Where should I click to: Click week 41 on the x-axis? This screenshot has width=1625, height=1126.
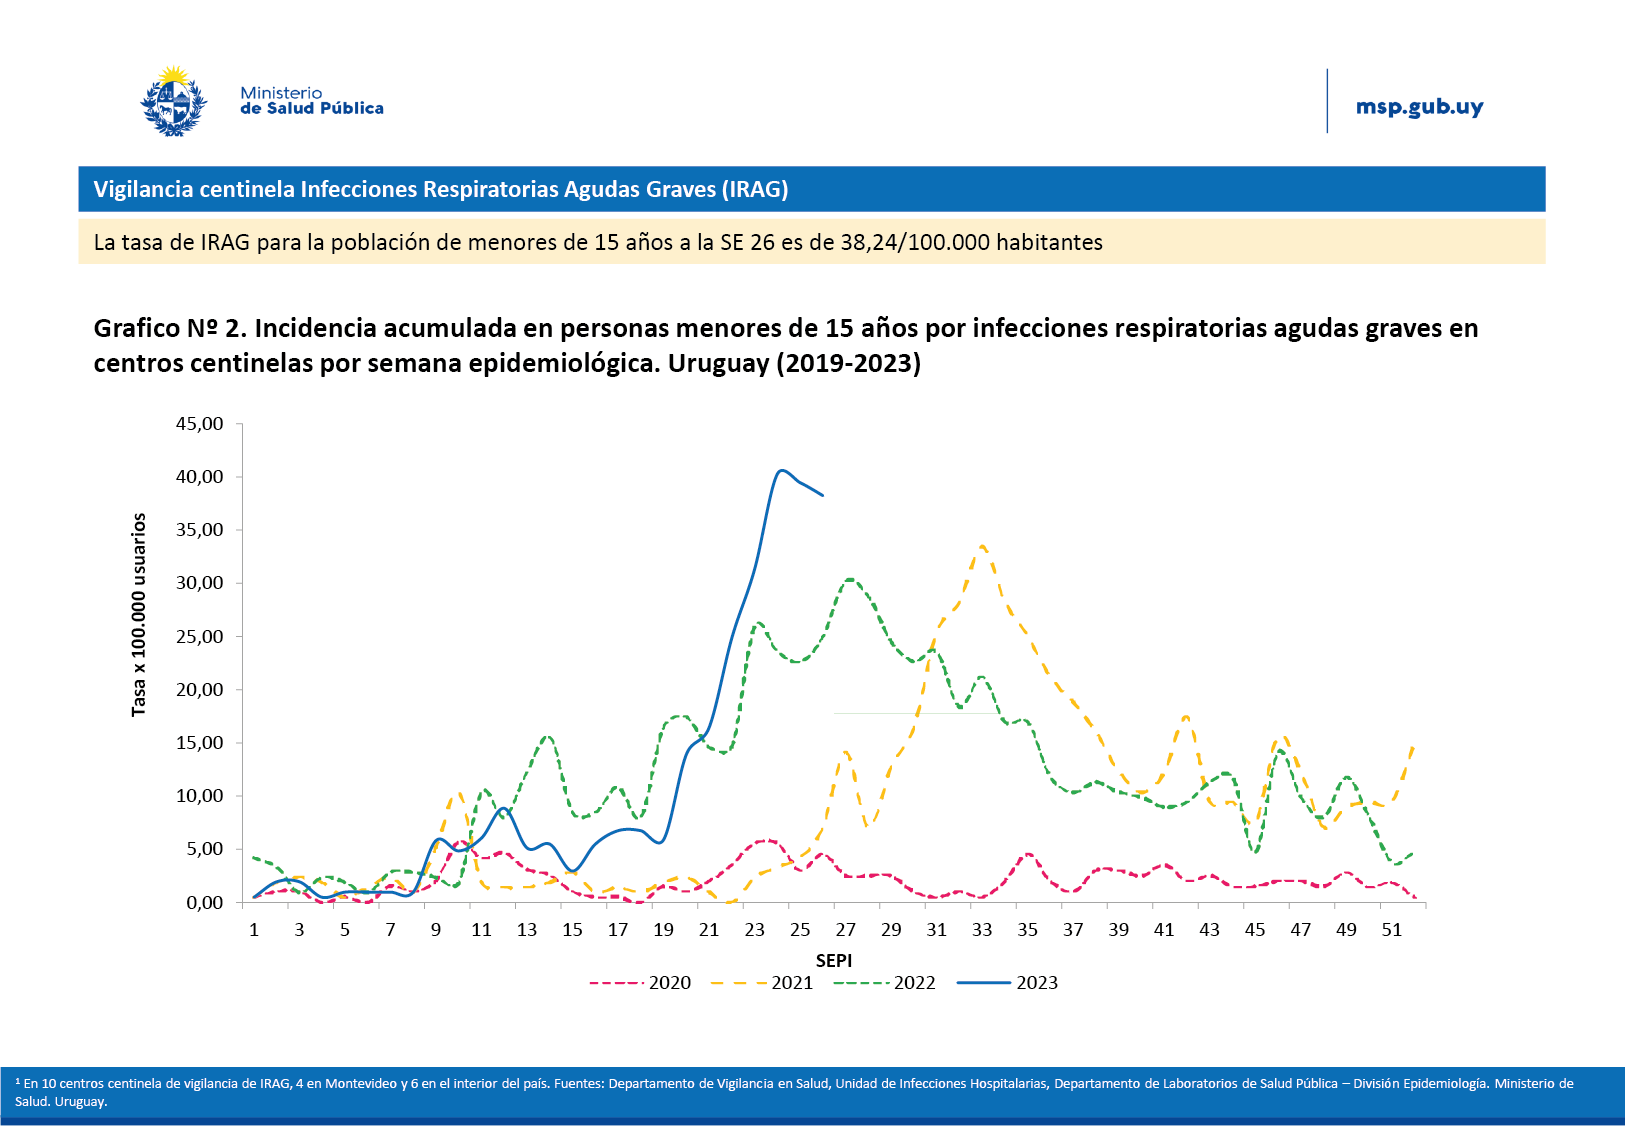pyautogui.click(x=1164, y=929)
